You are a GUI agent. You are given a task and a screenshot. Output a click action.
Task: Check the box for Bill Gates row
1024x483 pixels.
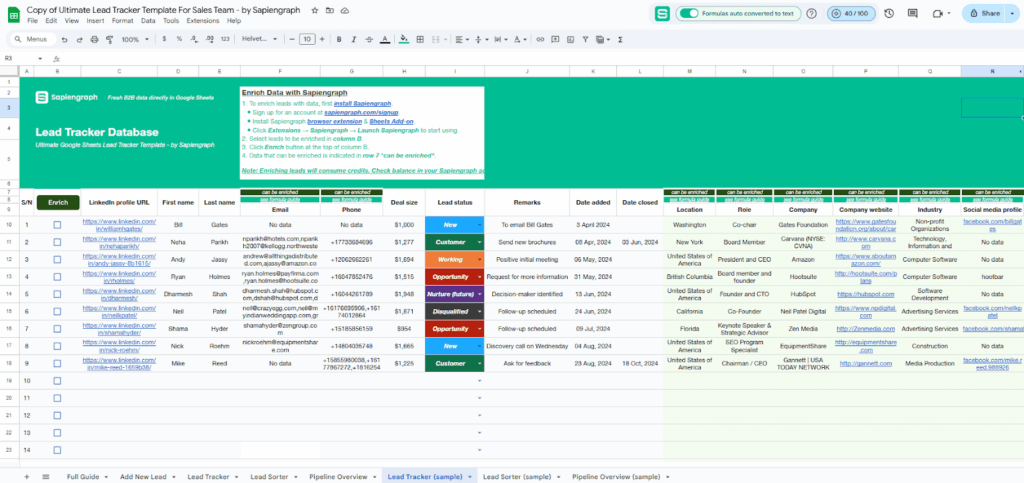coord(57,224)
